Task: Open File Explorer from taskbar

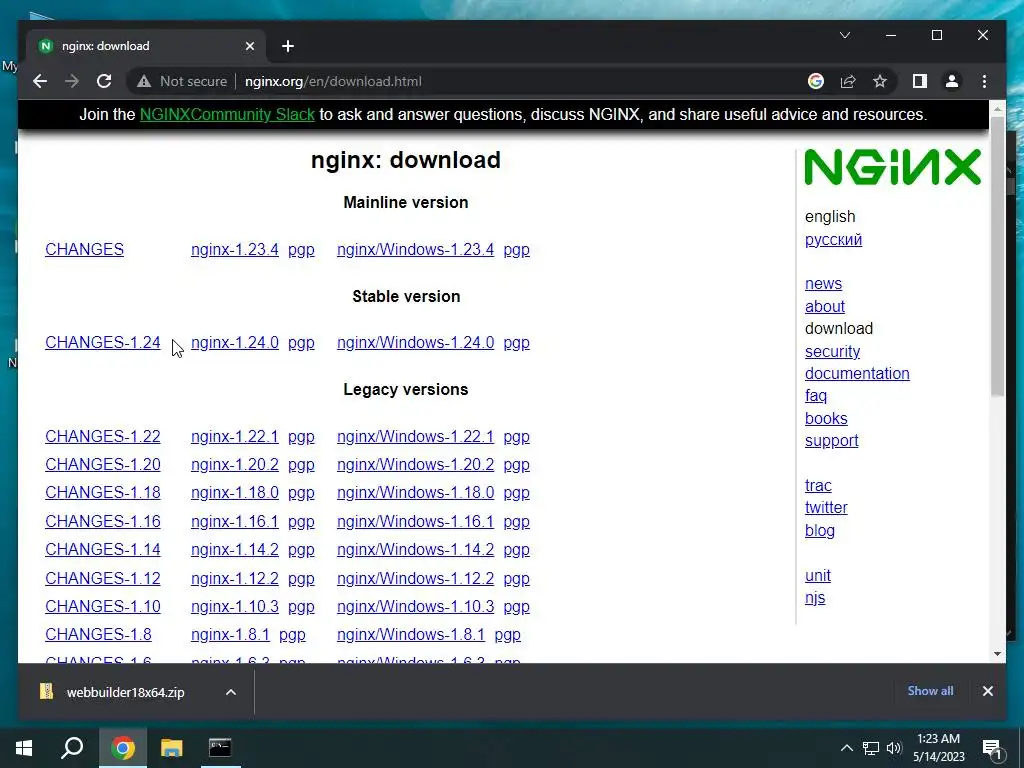Action: pyautogui.click(x=172, y=748)
